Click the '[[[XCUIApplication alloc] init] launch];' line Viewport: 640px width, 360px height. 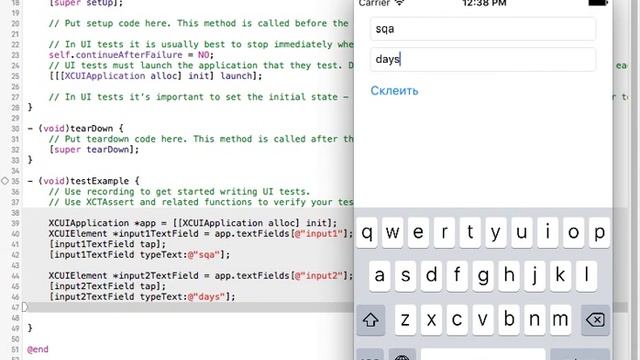156,76
